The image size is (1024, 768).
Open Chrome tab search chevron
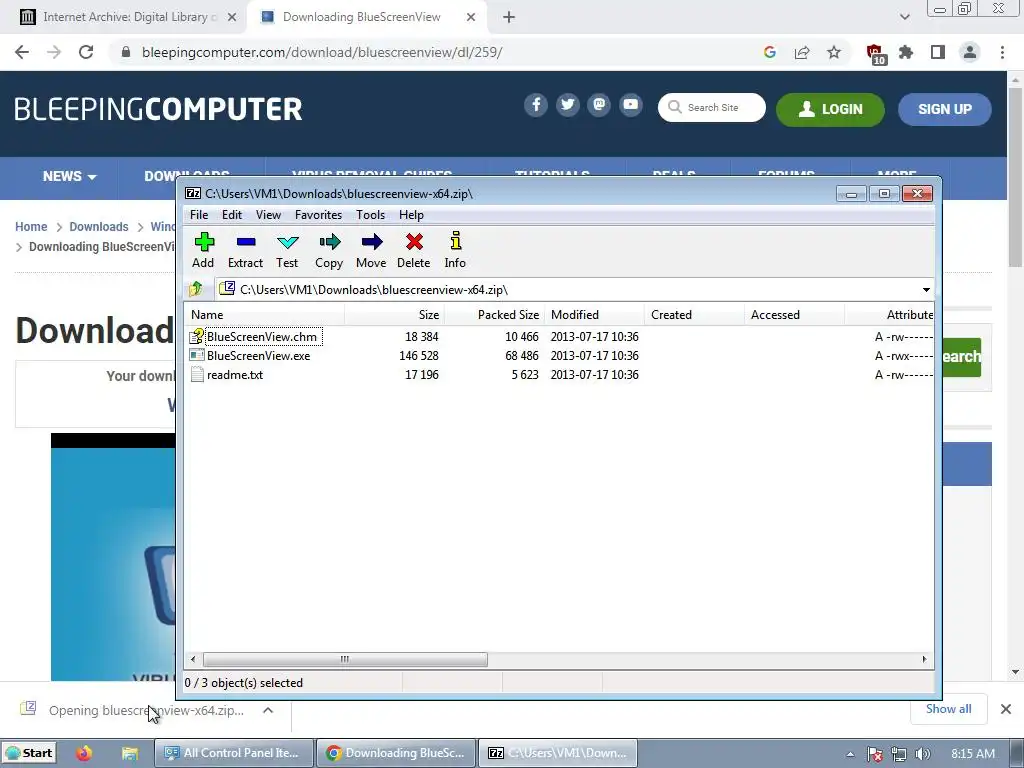tap(904, 17)
